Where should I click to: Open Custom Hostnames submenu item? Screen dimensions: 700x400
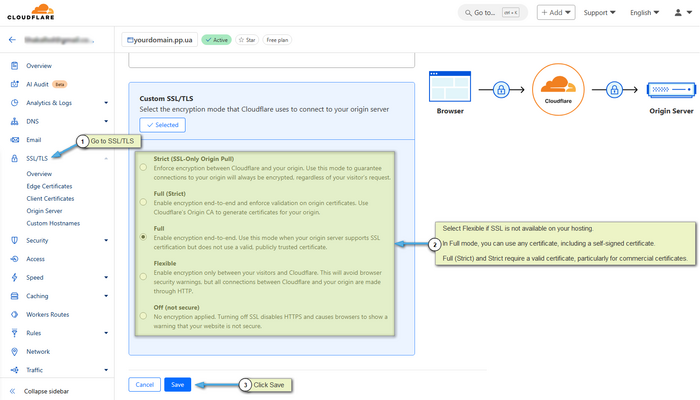click(53, 223)
